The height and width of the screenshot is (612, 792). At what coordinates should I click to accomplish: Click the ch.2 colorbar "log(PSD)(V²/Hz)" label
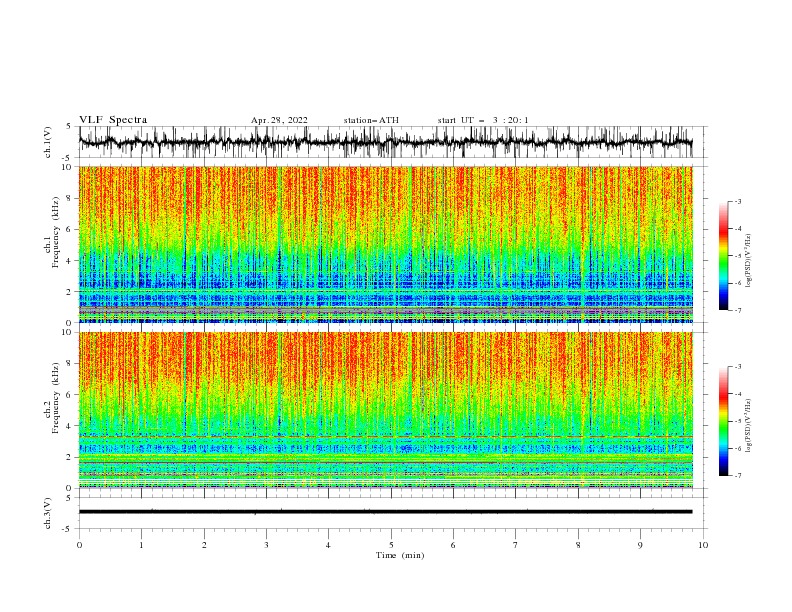pyautogui.click(x=749, y=426)
